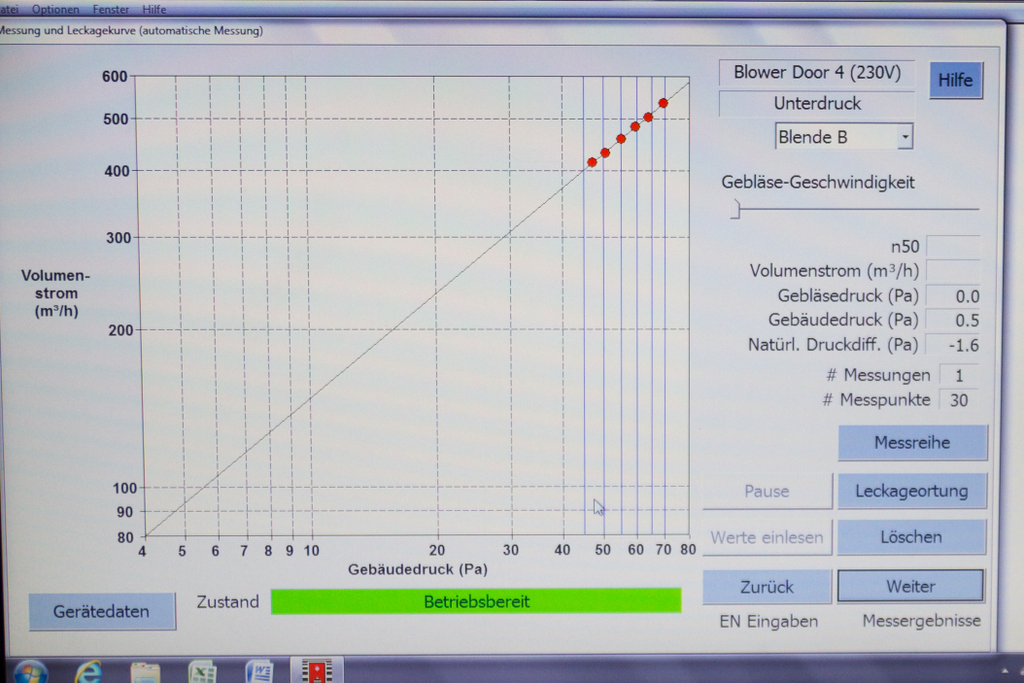The image size is (1024, 683).
Task: Open the partially visible Datei menu
Action: [9, 10]
